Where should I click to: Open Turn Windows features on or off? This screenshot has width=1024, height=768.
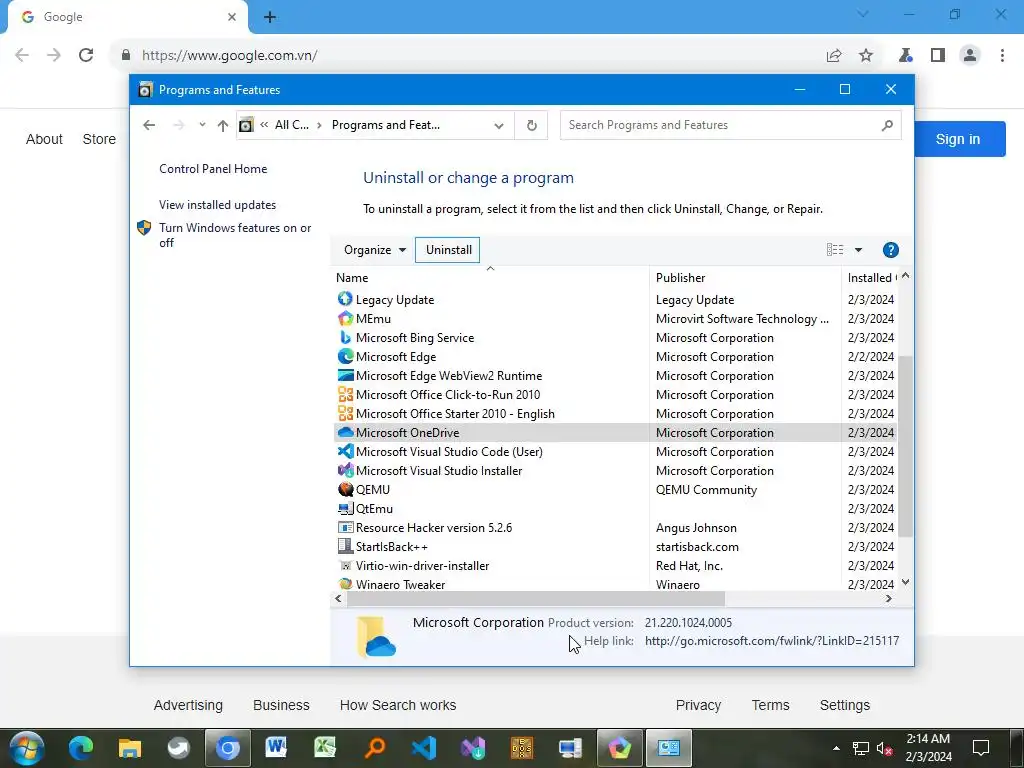tap(235, 235)
